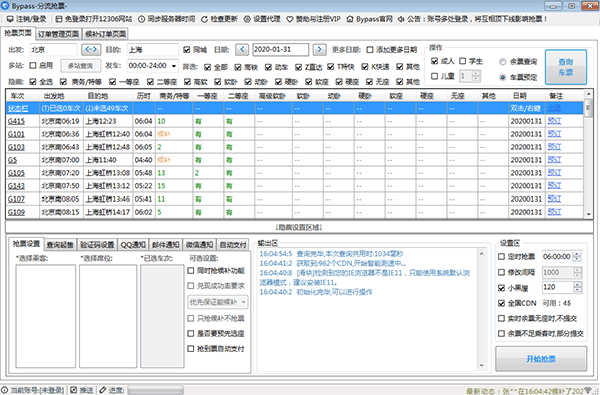Viewport: 600px width, 395px height.
Task: Adjust the 定时抢票 time stepper
Action: (577, 256)
